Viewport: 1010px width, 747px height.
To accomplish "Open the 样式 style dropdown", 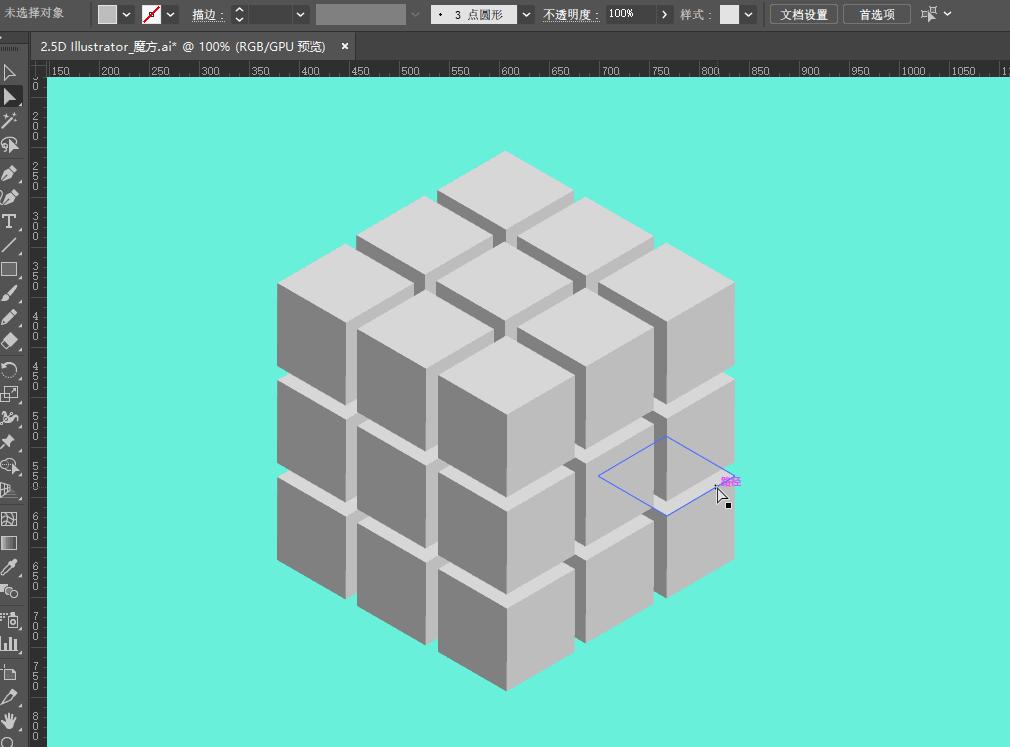I will 748,15.
